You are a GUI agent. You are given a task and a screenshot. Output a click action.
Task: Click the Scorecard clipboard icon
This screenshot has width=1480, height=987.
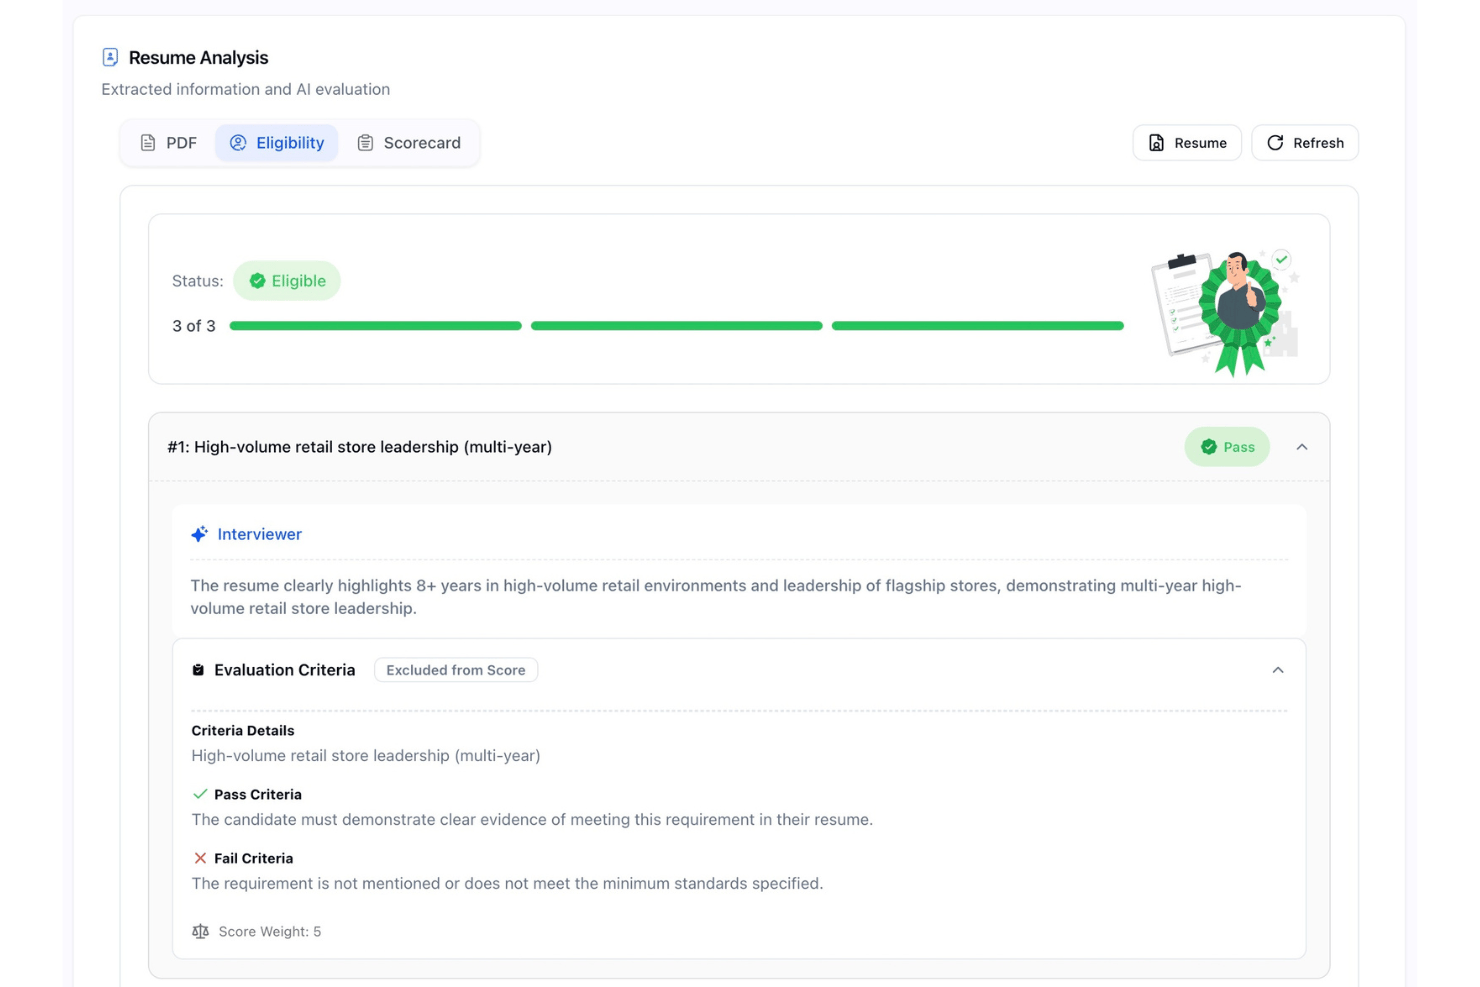(365, 143)
